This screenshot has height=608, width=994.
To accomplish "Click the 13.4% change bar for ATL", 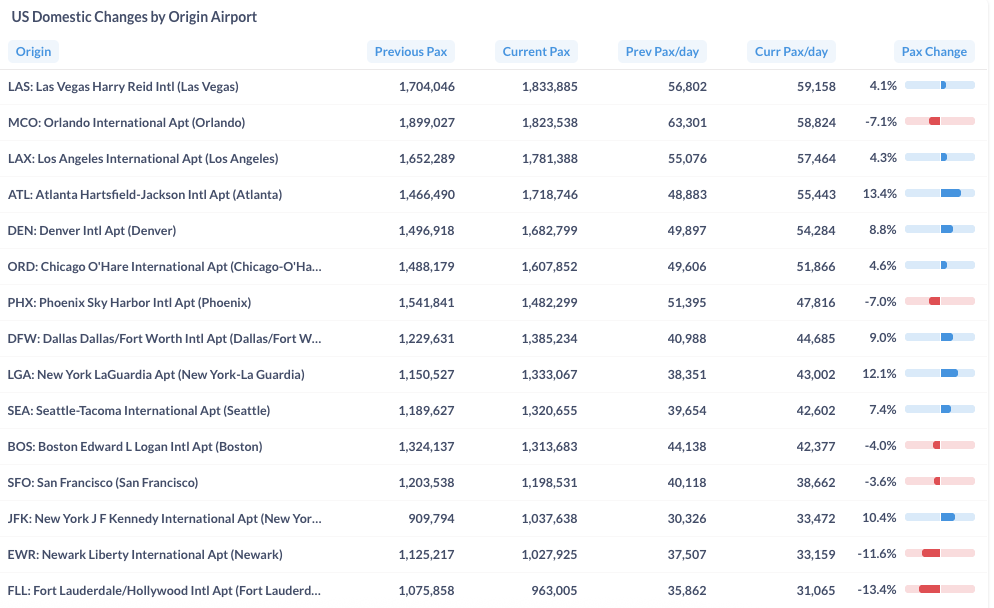I will [x=939, y=193].
